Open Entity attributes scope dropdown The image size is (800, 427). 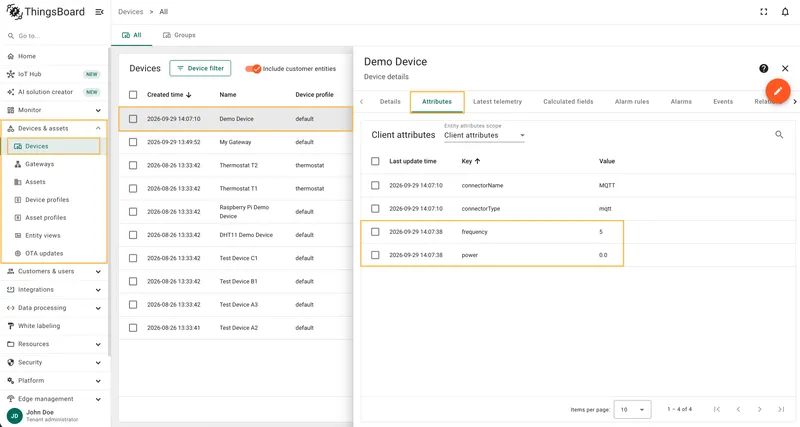pyautogui.click(x=484, y=135)
